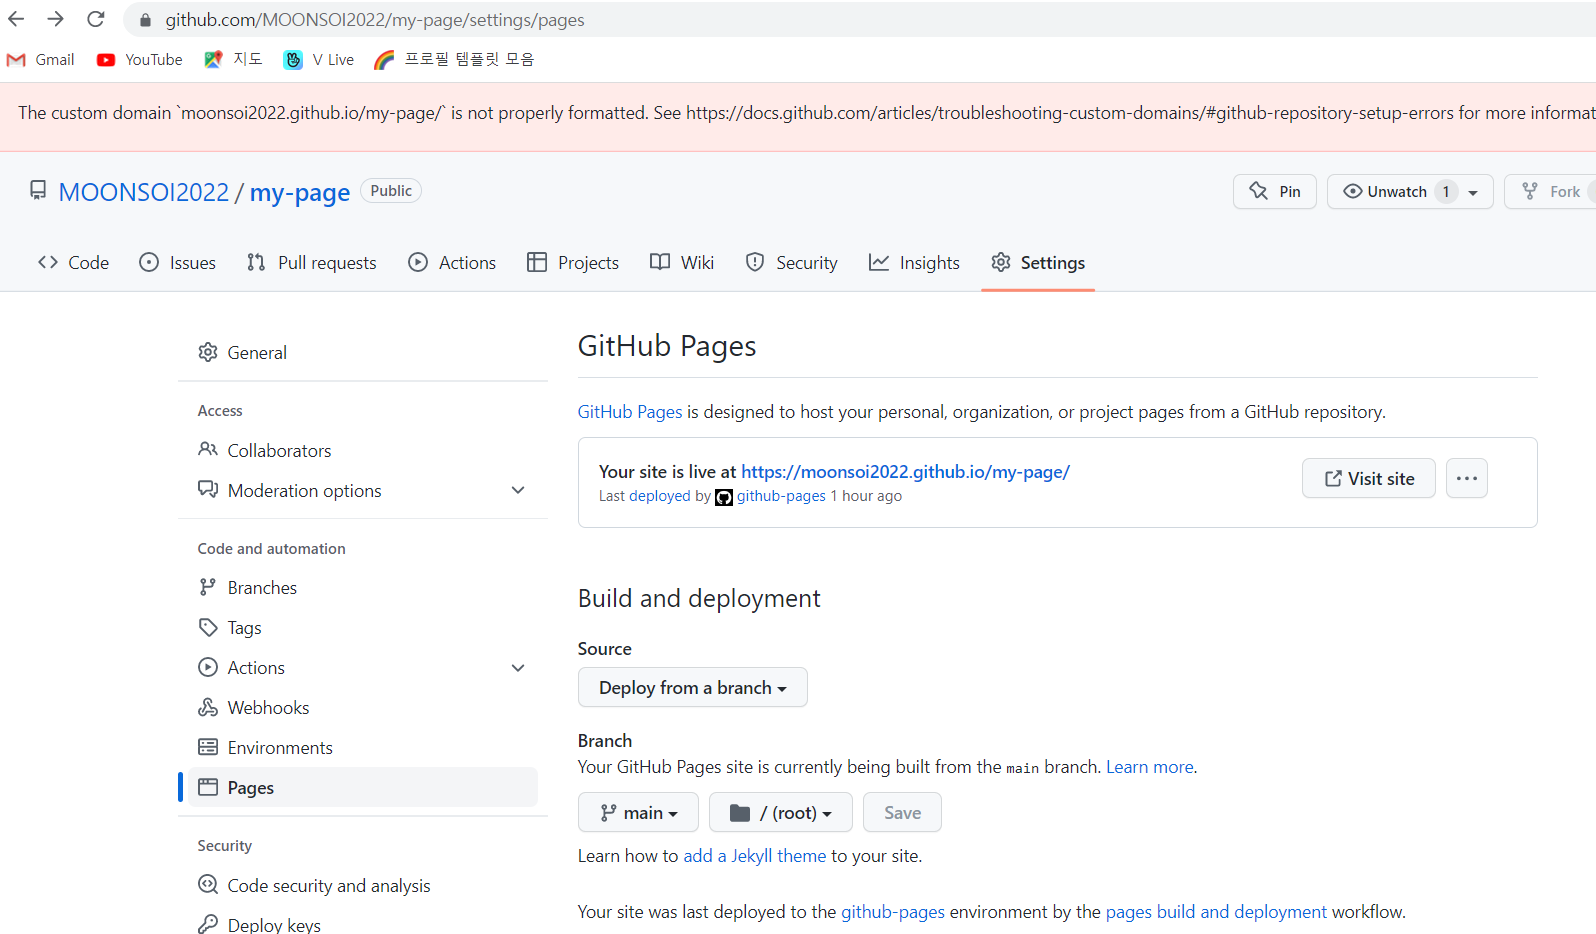1596x934 pixels.
Task: Open the 프로필 템플릿 모음 bookmark
Action: pos(454,60)
